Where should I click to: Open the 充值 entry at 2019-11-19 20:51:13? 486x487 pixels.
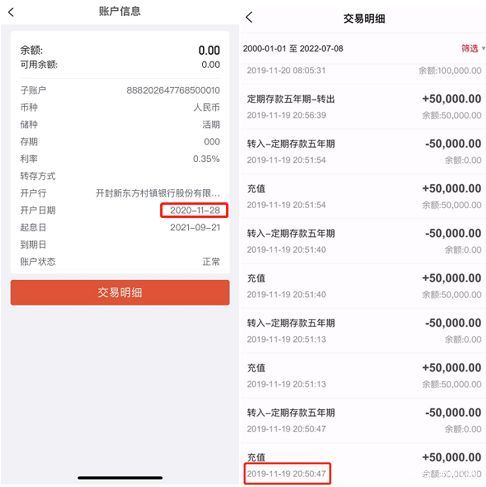coord(364,375)
